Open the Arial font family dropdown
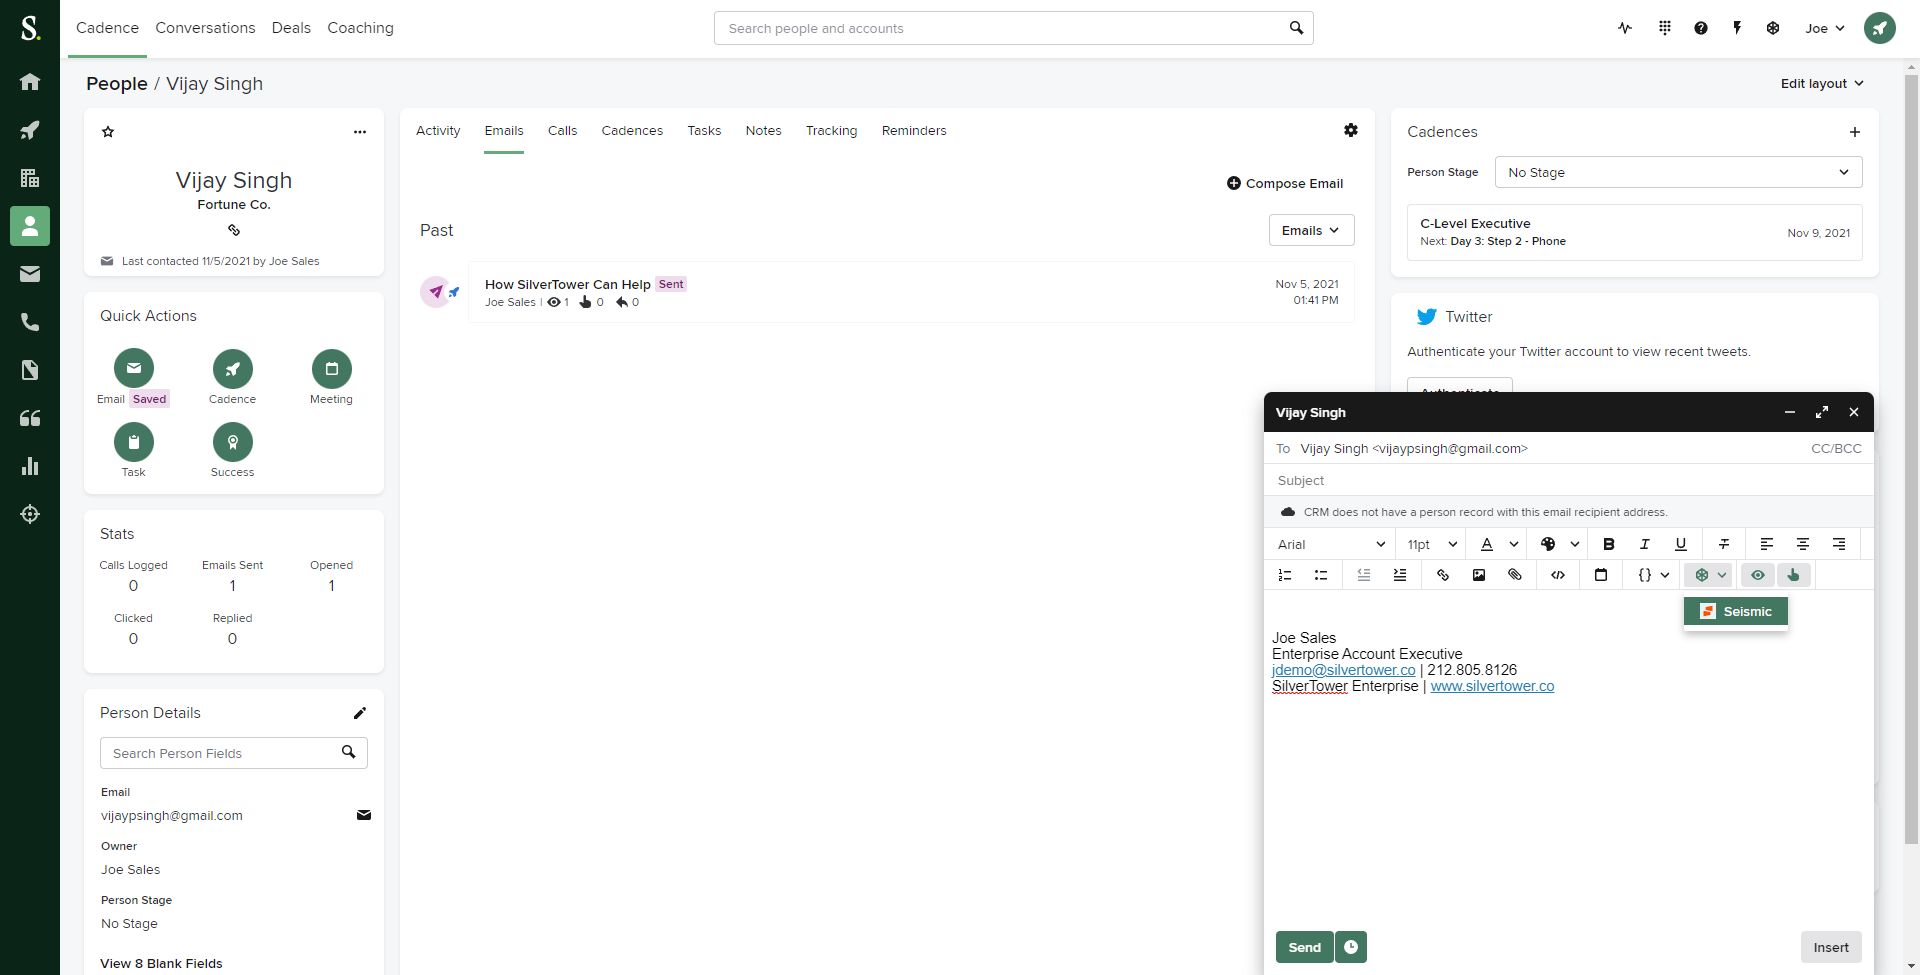The height and width of the screenshot is (975, 1920). (1330, 544)
